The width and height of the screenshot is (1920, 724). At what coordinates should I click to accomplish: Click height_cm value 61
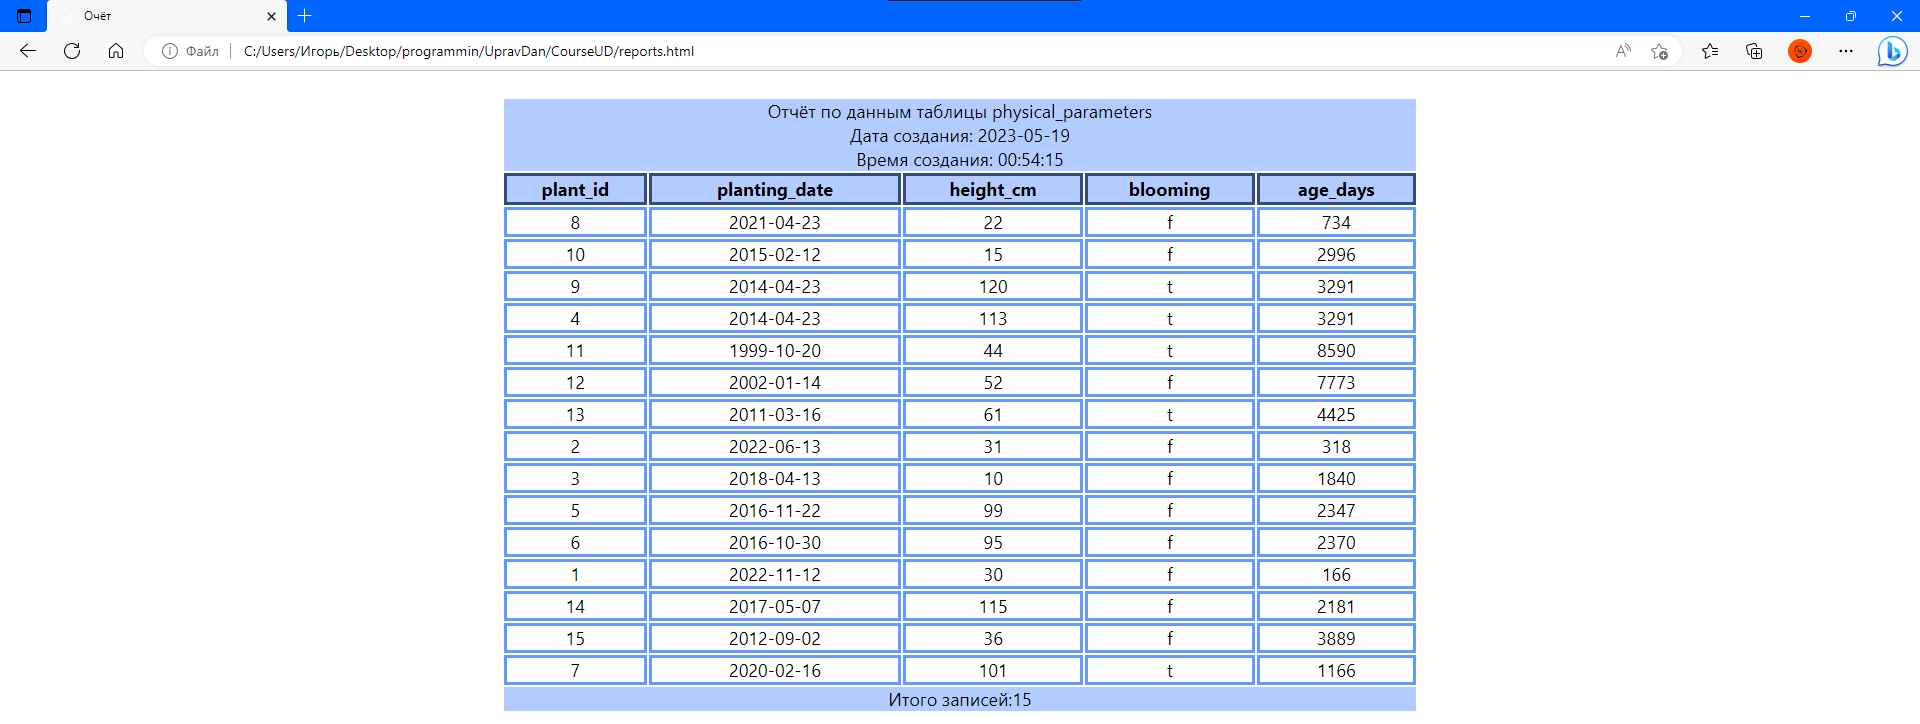[993, 414]
